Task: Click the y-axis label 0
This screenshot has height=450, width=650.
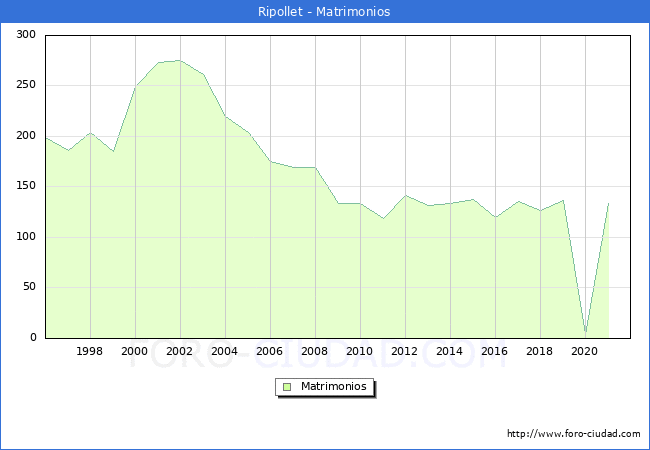Action: tap(33, 337)
